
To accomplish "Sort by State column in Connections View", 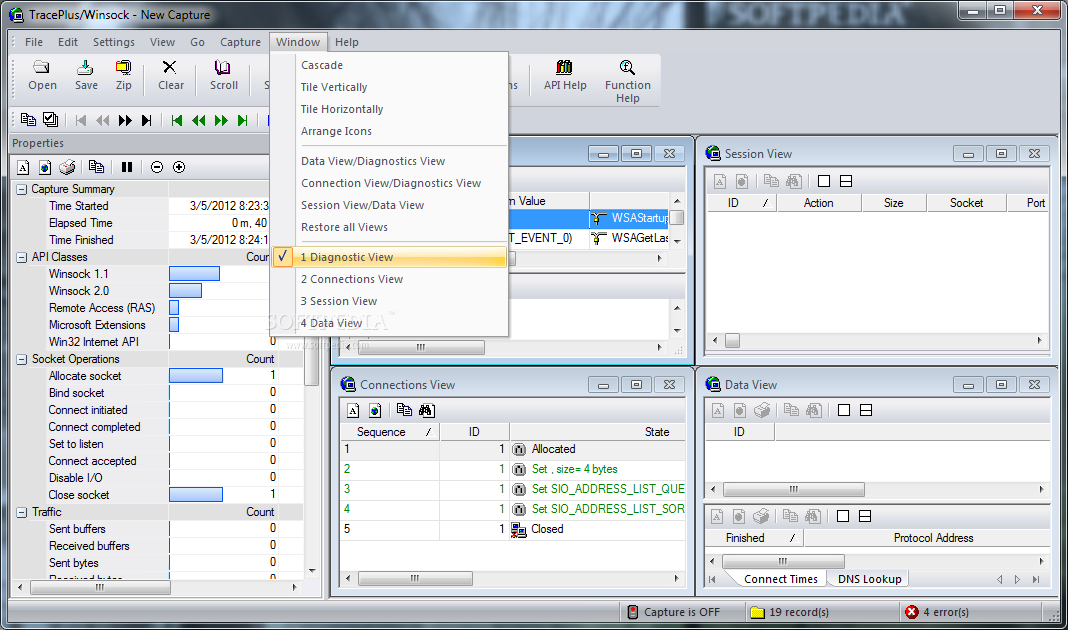I will (597, 432).
